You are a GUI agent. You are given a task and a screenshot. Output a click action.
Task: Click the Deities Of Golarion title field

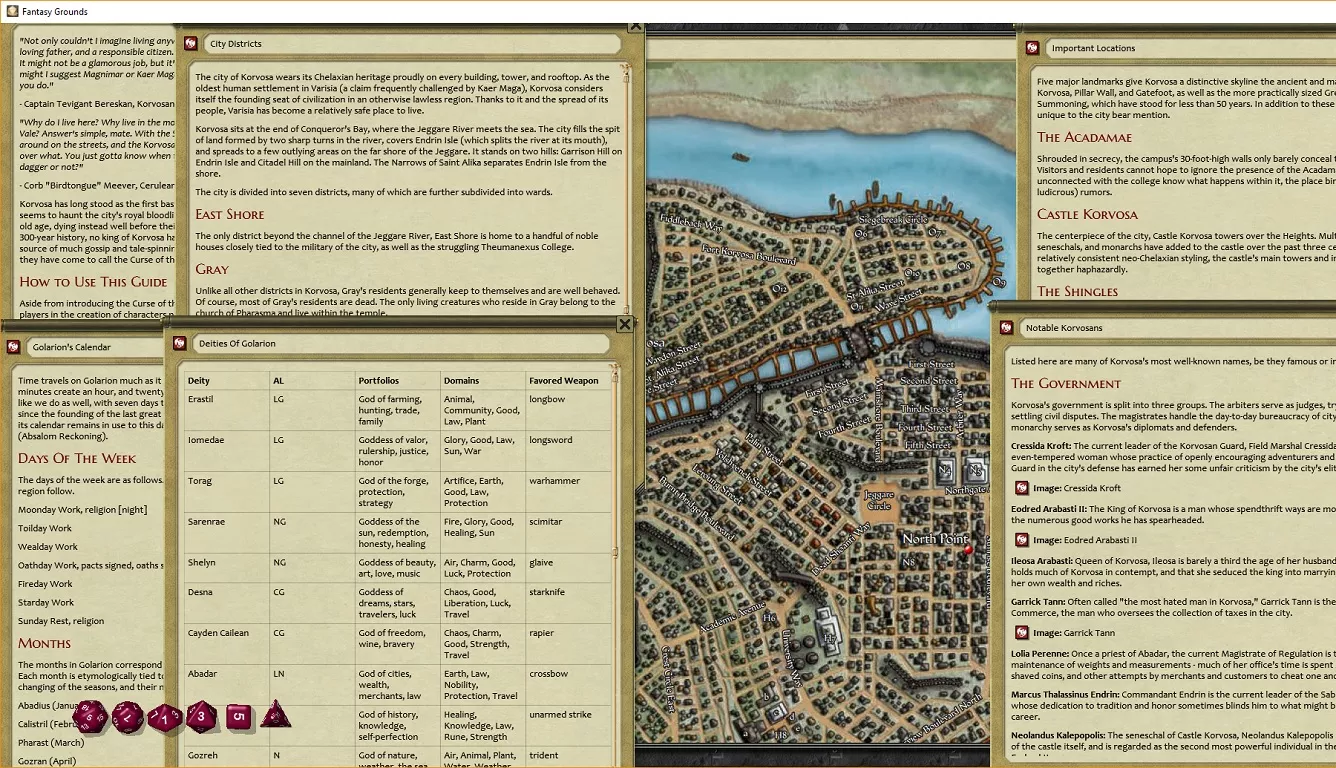tap(401, 343)
